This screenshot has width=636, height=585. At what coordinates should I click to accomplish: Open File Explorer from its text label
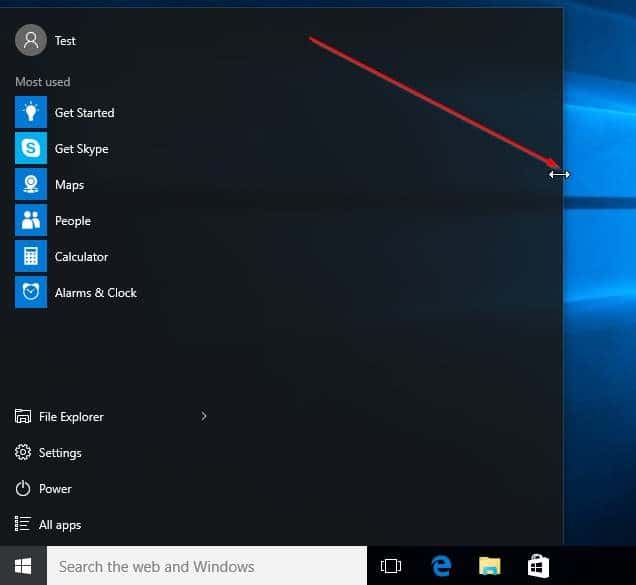click(71, 417)
